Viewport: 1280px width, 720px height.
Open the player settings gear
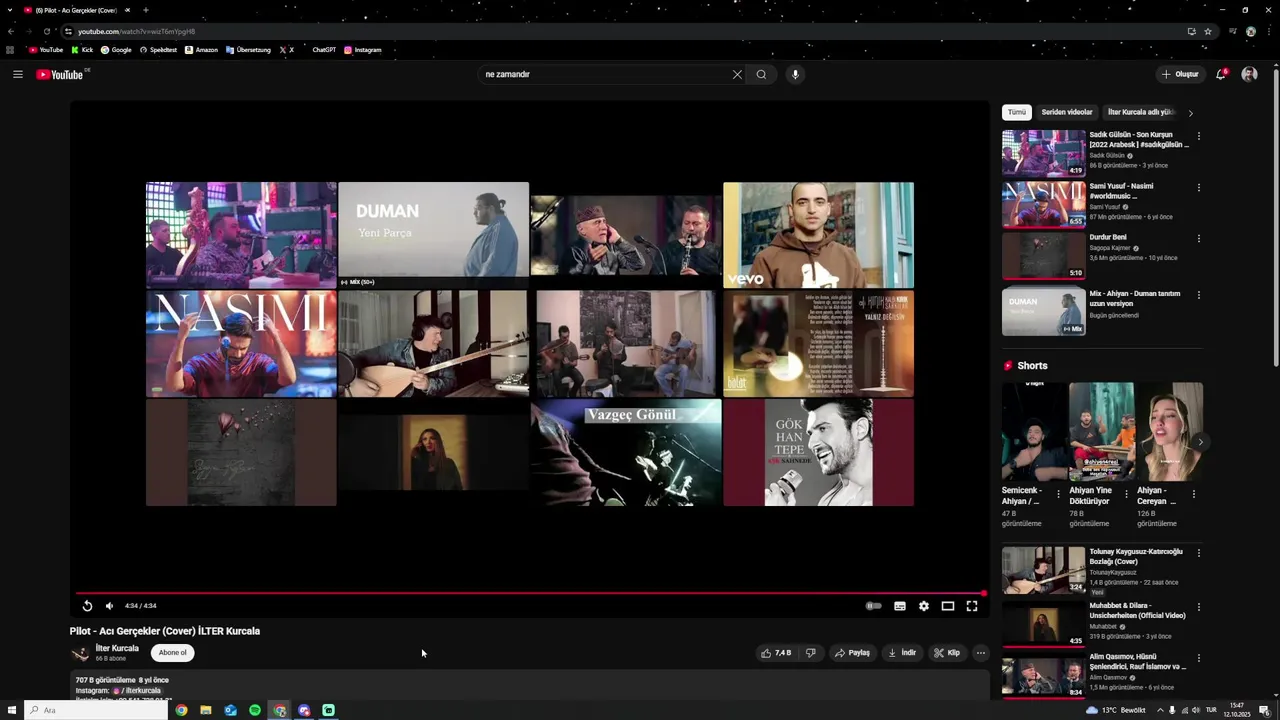point(924,606)
